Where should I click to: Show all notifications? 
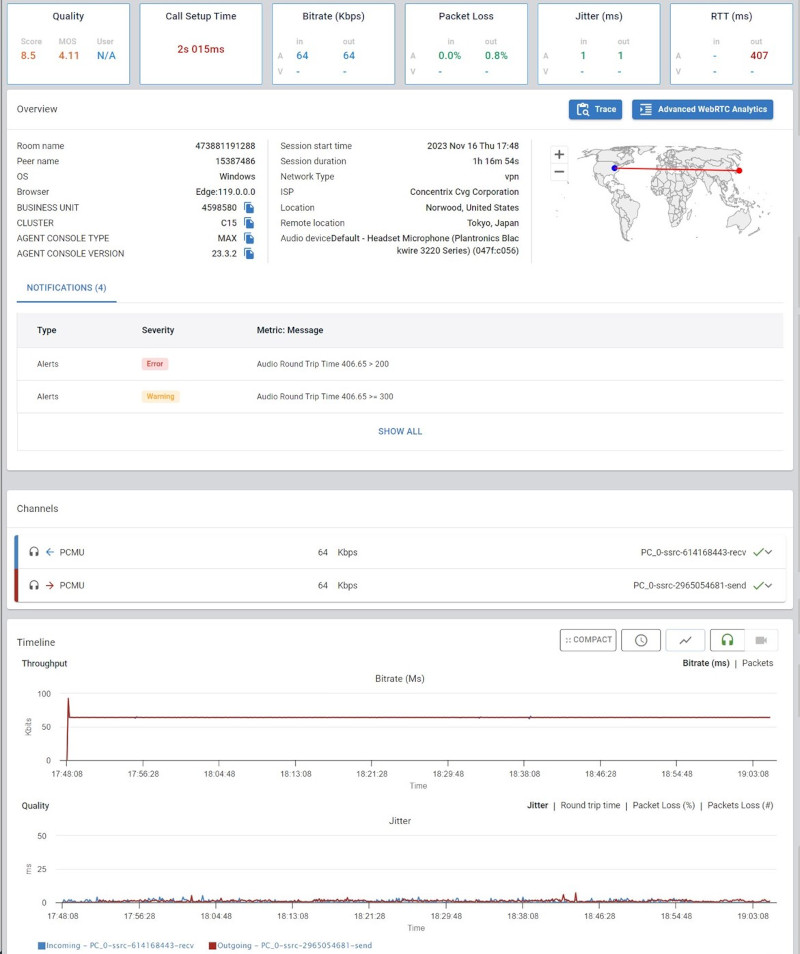point(400,431)
